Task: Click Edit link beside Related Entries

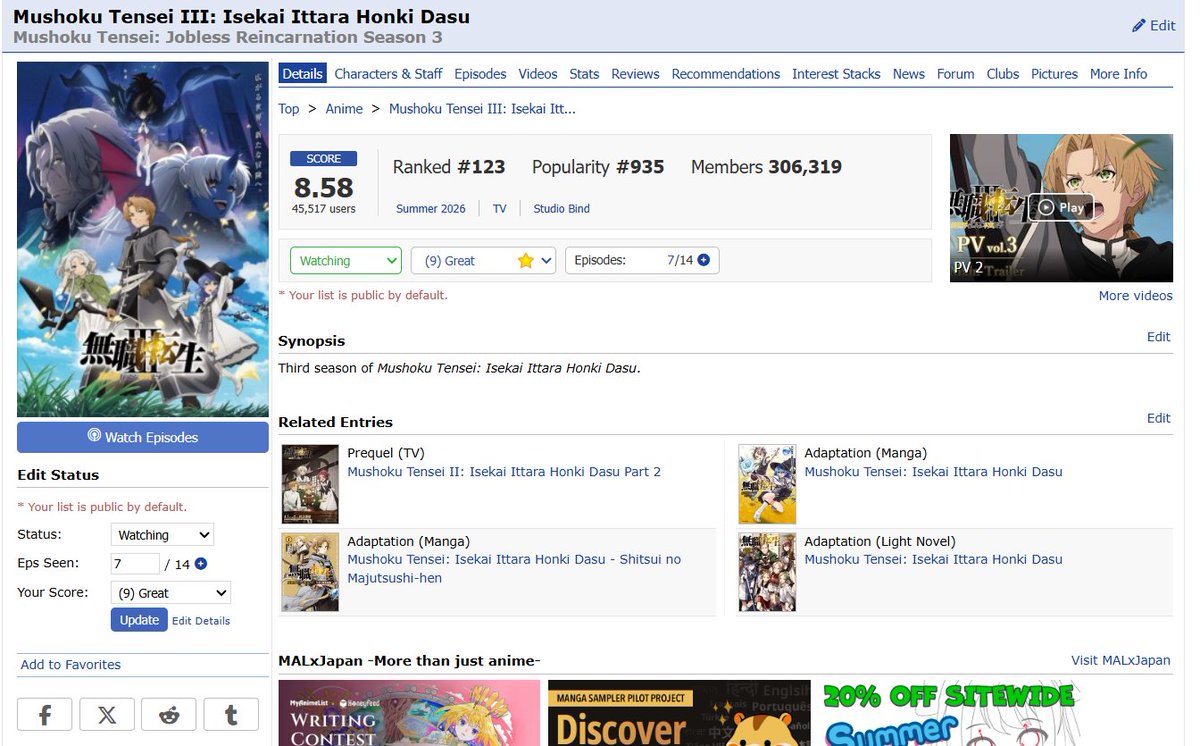Action: tap(1158, 418)
